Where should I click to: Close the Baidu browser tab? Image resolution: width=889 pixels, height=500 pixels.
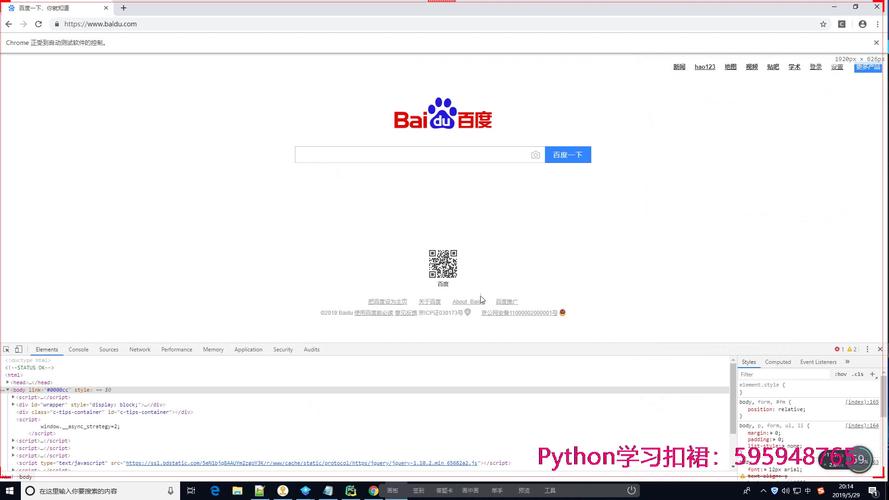(105, 8)
